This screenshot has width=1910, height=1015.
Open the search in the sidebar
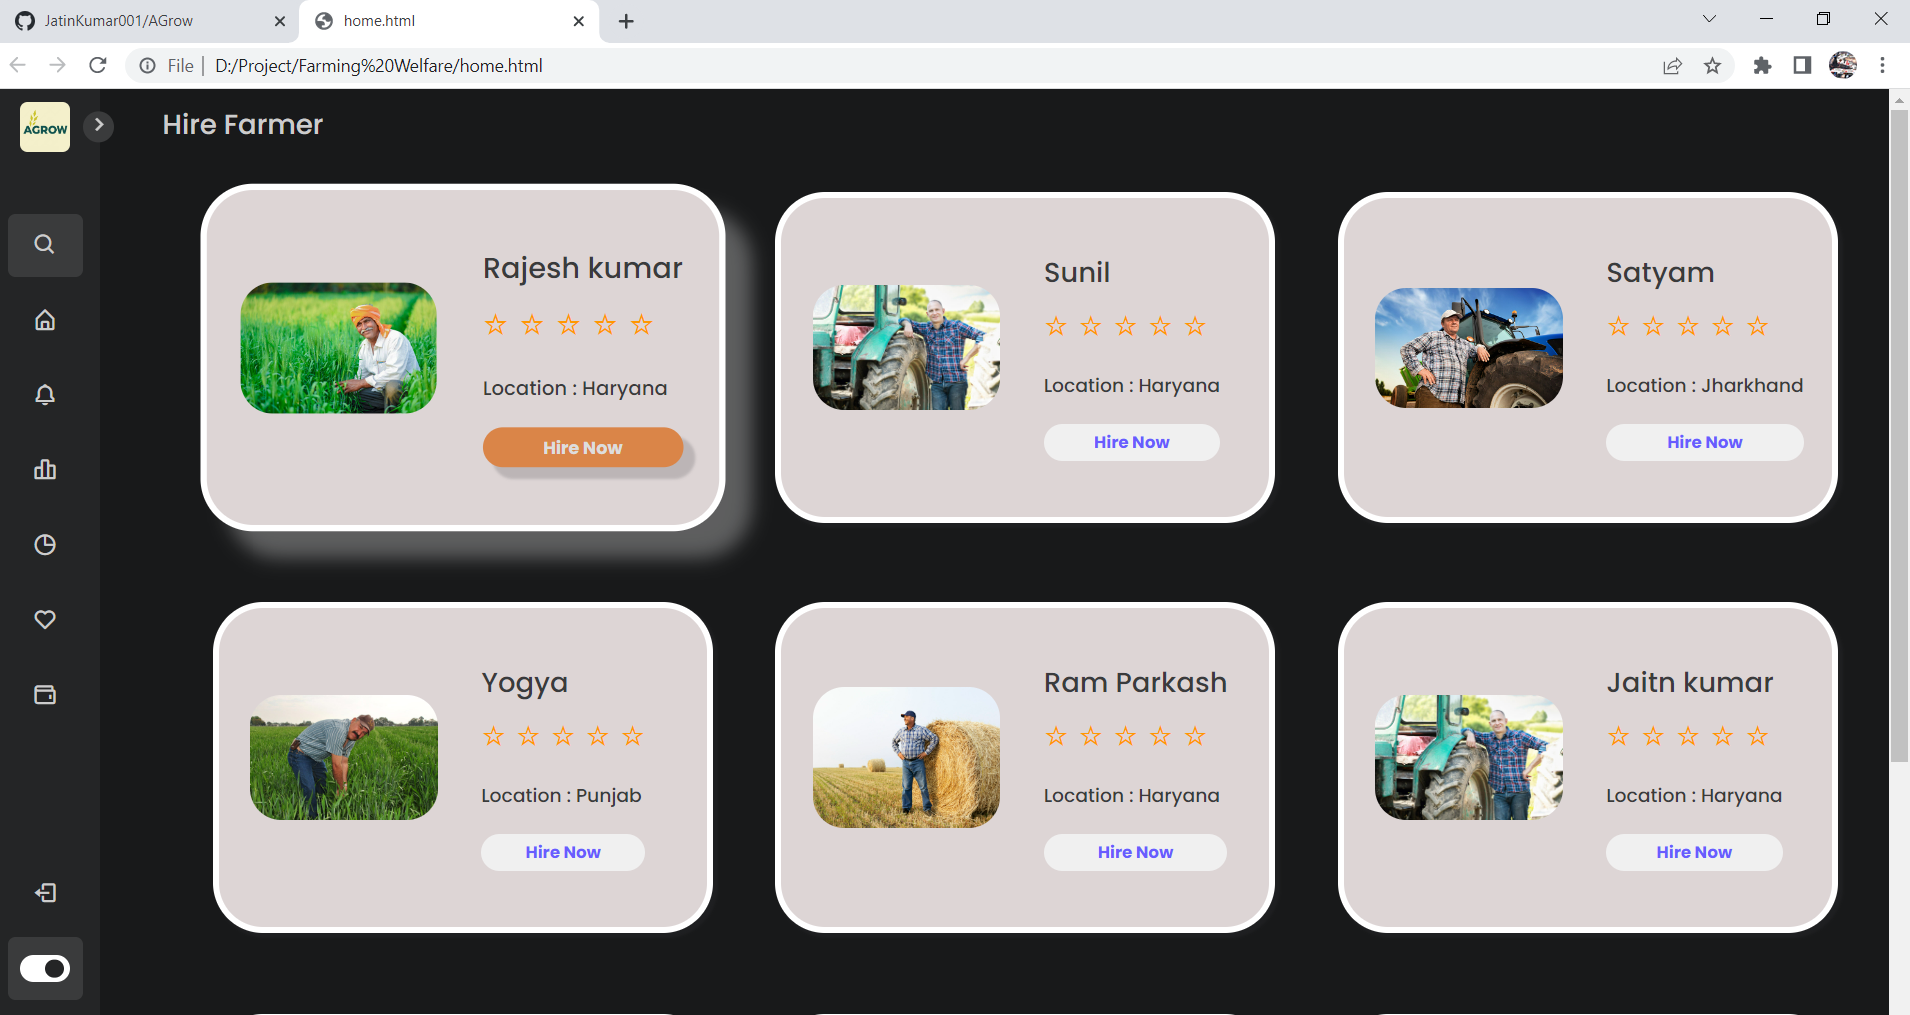(x=45, y=245)
